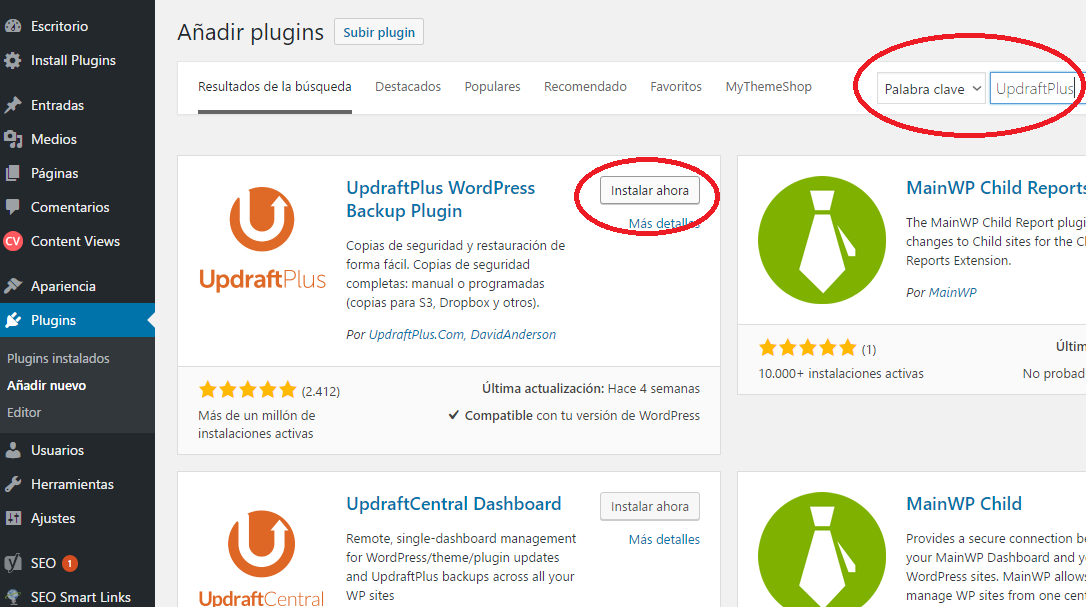Click the Usuarios person icon

[12, 450]
